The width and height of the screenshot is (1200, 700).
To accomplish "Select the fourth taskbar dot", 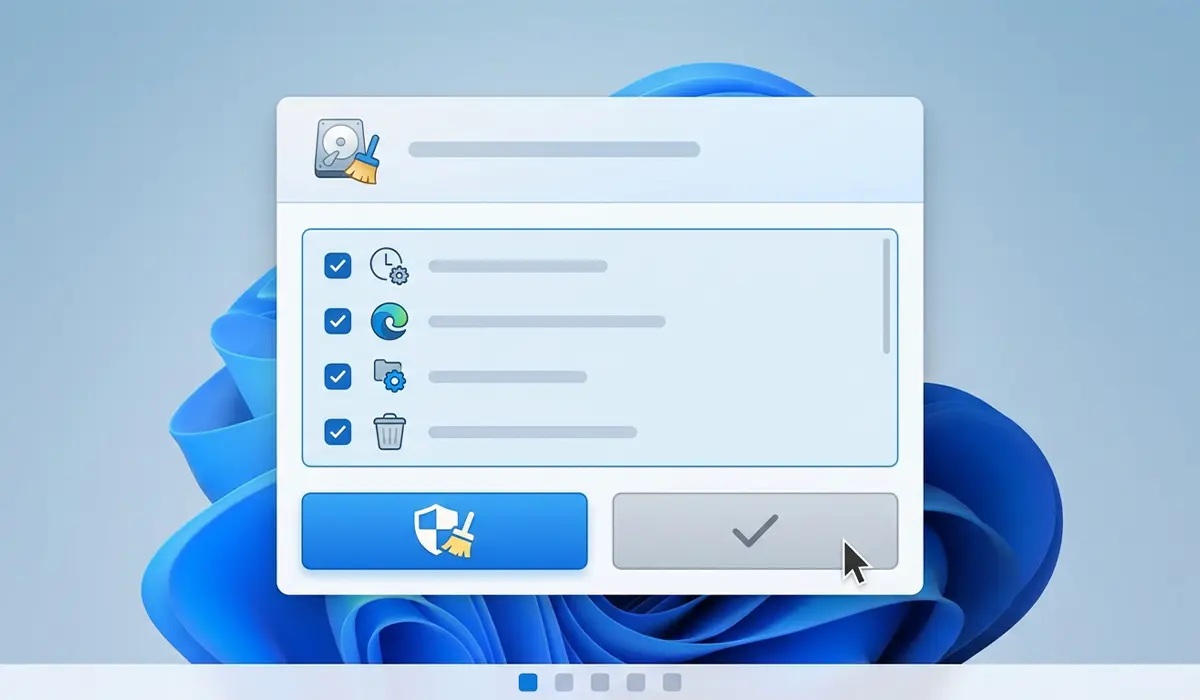I will tap(636, 682).
